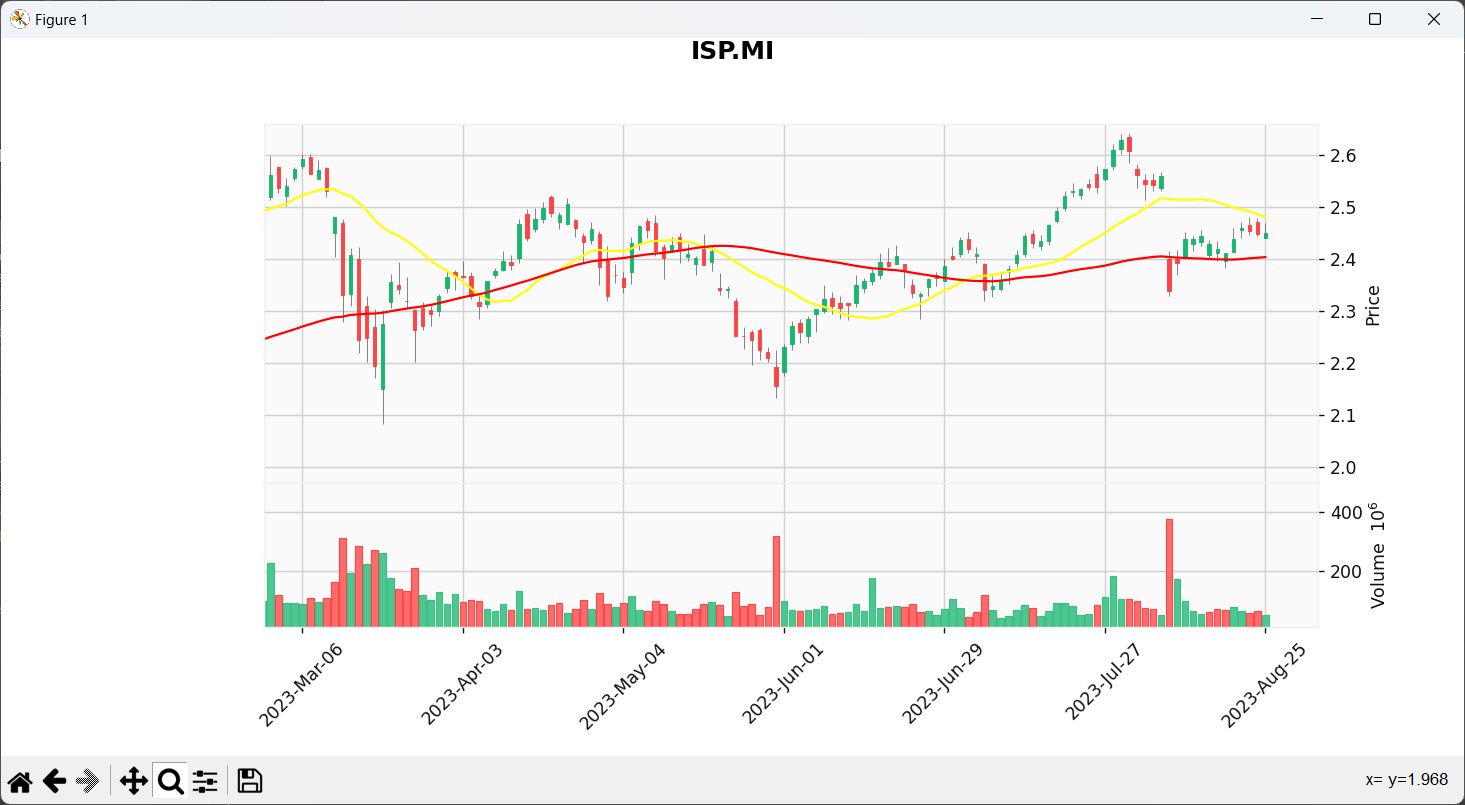Click the 200 volume axis value
The width and height of the screenshot is (1465, 805).
point(1345,572)
